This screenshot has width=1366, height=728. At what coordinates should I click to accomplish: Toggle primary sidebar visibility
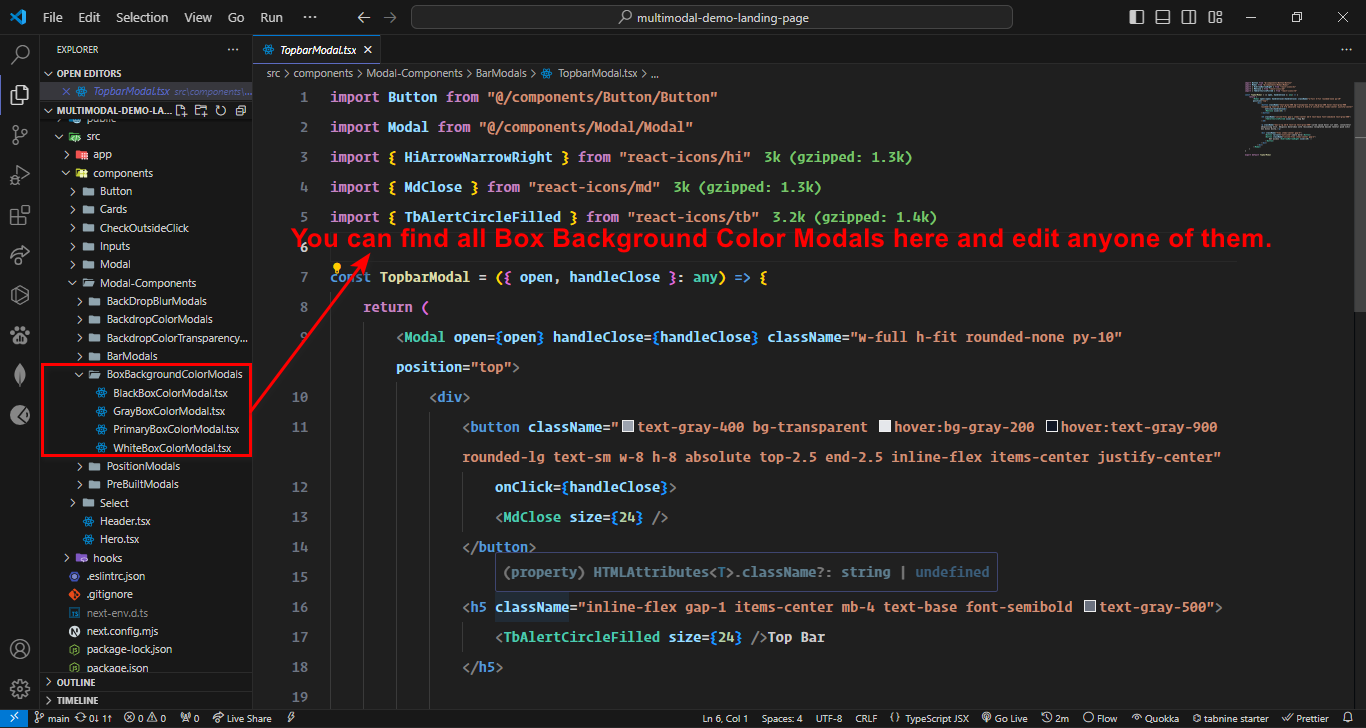pyautogui.click(x=1136, y=17)
